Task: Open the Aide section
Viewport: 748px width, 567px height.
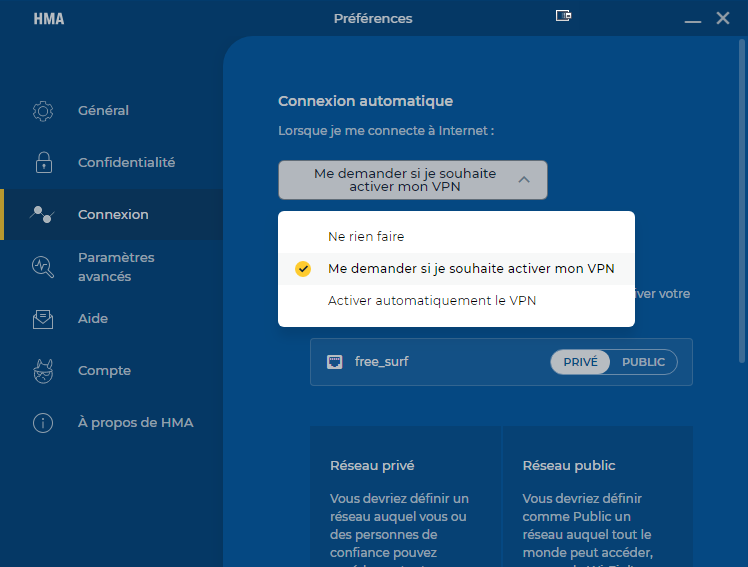Action: pyautogui.click(x=112, y=319)
